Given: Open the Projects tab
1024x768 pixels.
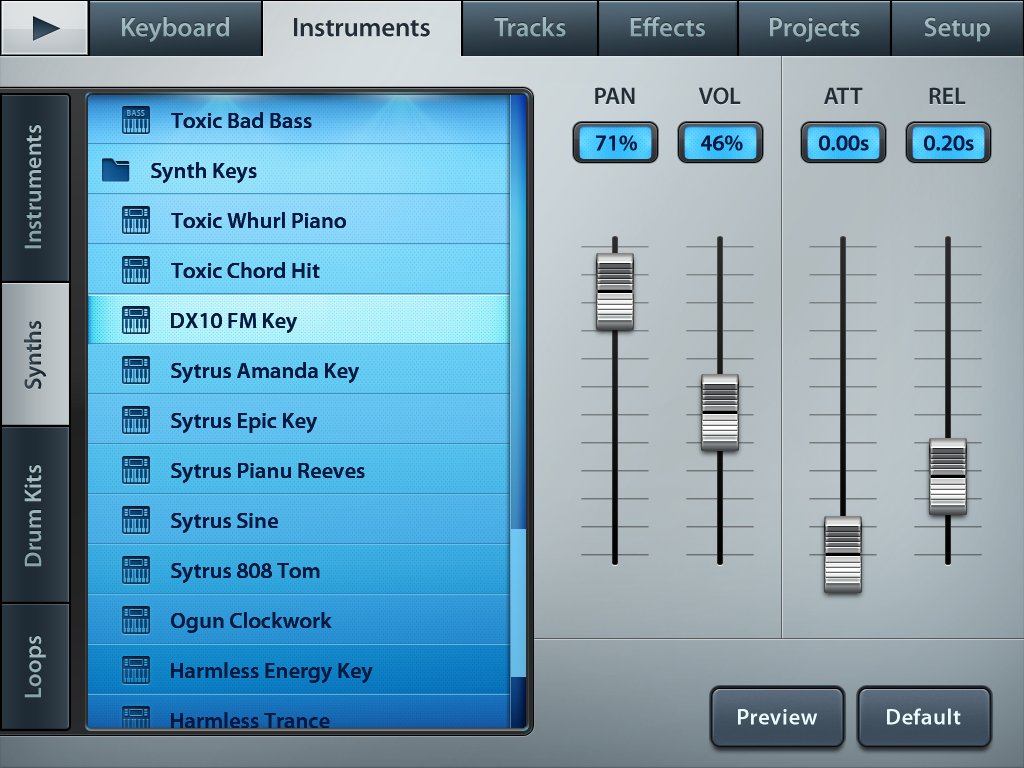Looking at the screenshot, I should [814, 27].
